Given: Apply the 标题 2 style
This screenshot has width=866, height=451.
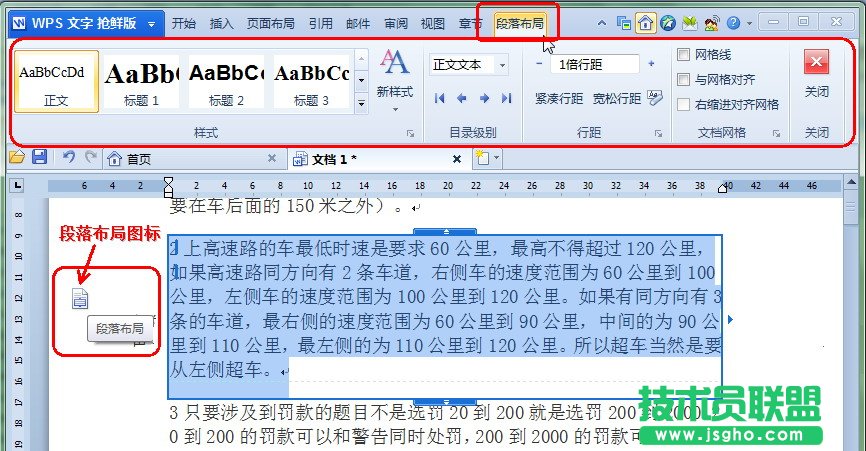Looking at the screenshot, I should coord(226,82).
